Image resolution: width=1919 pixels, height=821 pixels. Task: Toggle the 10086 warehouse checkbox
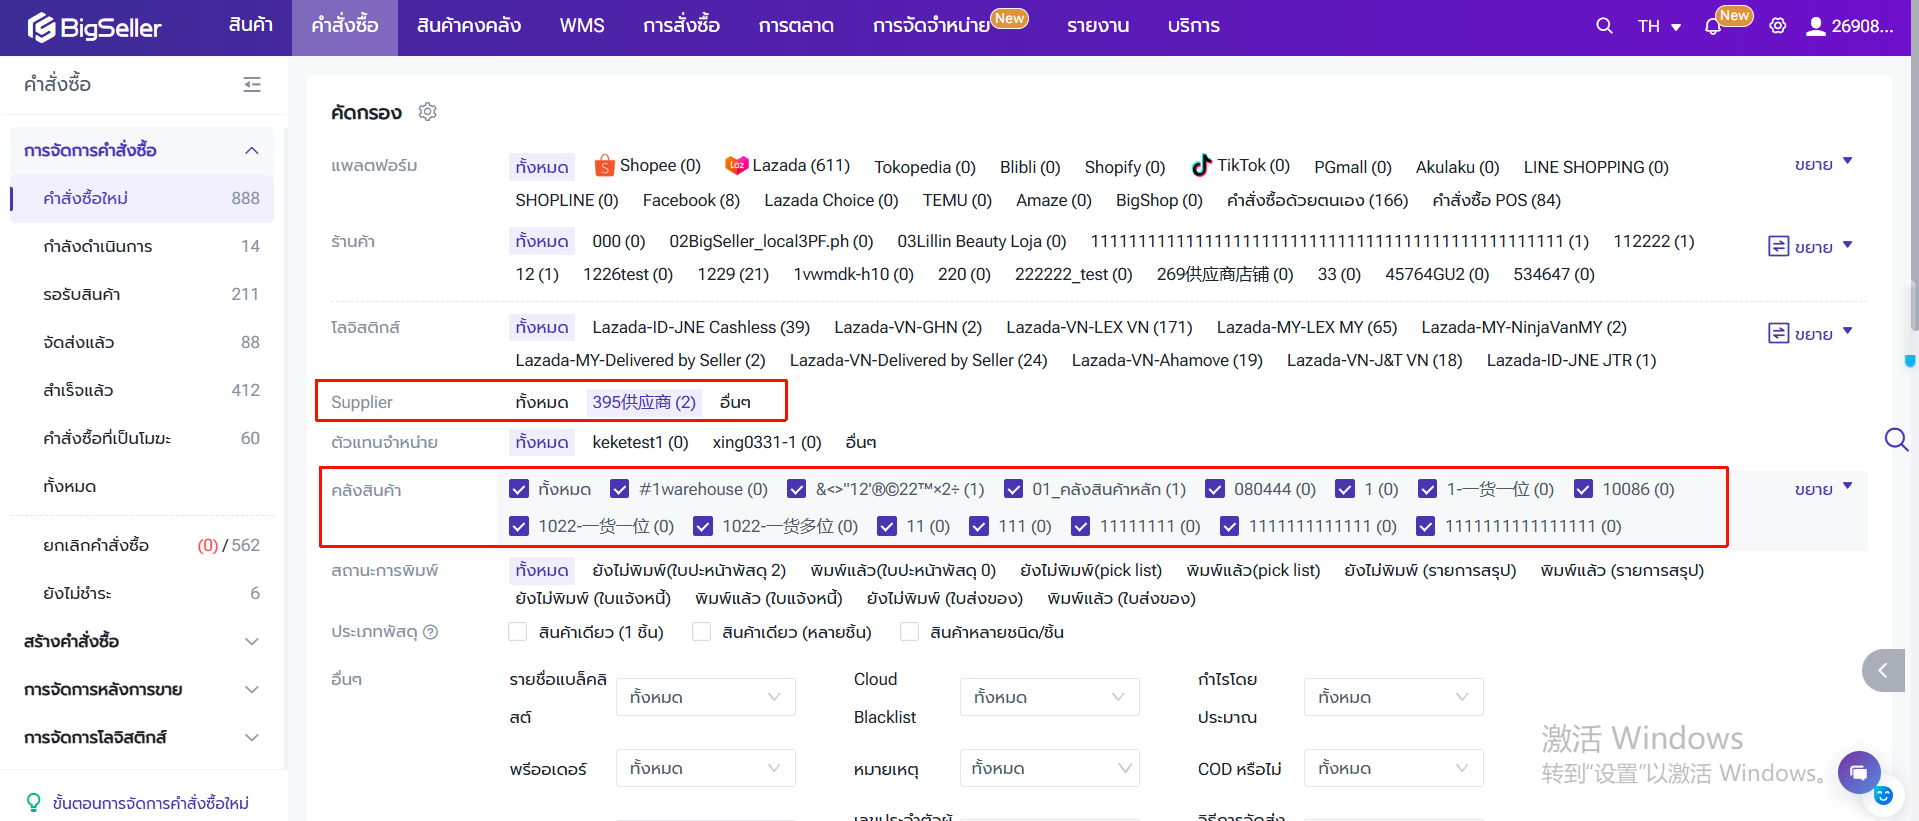(x=1583, y=489)
